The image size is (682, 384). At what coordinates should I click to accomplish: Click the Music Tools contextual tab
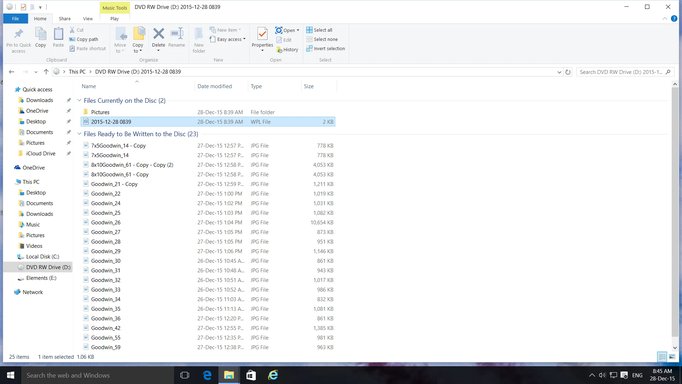(115, 8)
